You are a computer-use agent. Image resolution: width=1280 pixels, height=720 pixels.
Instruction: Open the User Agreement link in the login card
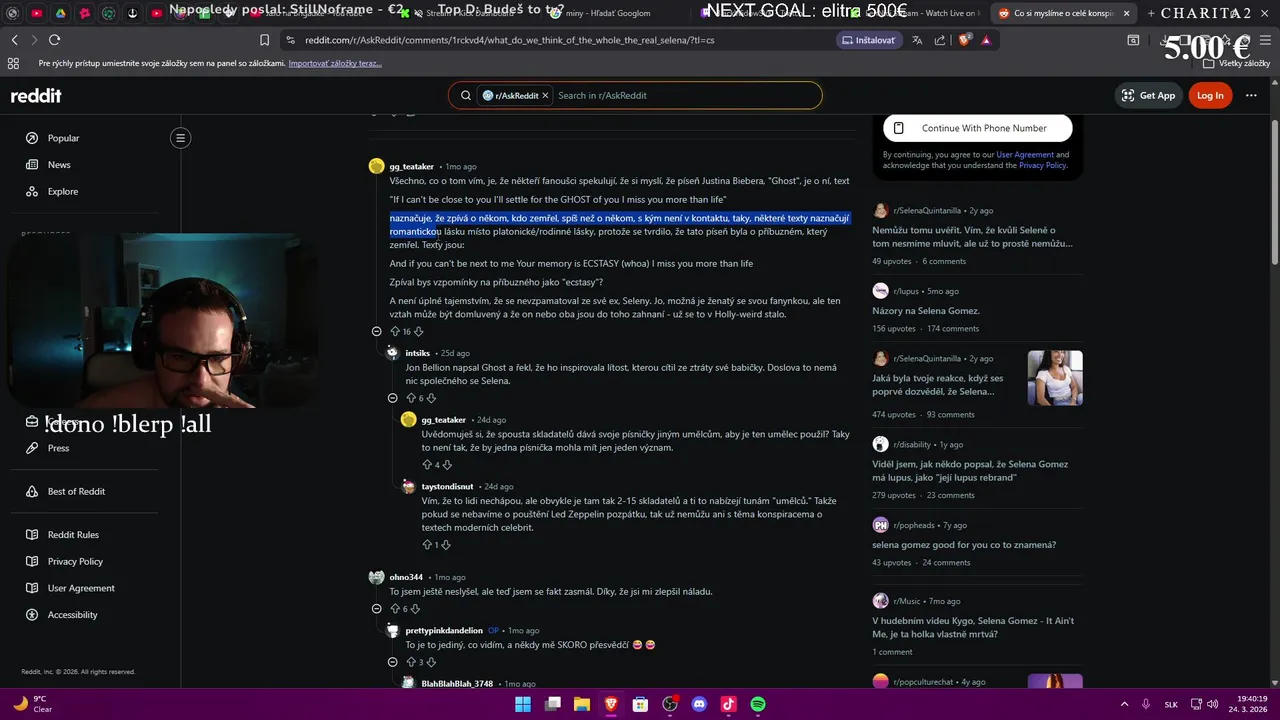coord(1024,155)
